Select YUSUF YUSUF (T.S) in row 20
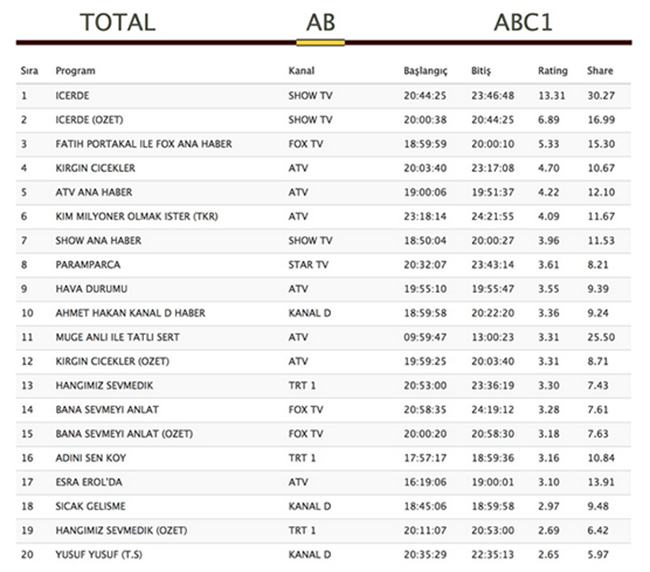 click(98, 554)
